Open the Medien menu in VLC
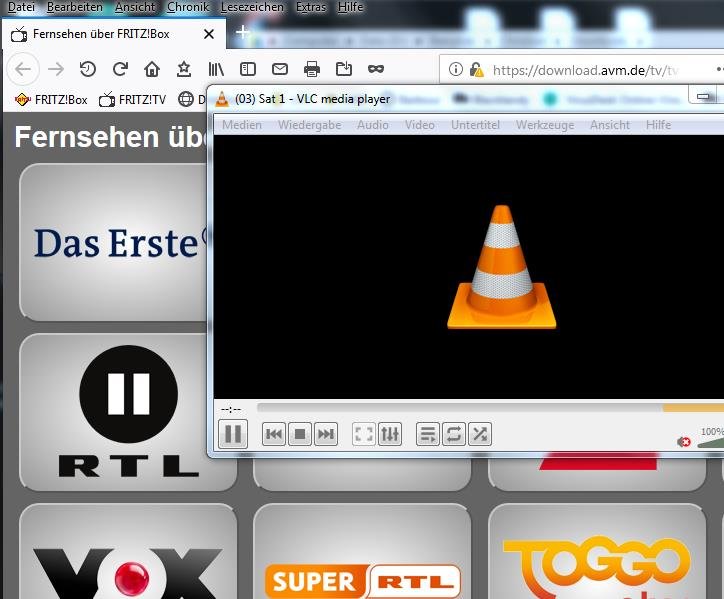The width and height of the screenshot is (724, 599). 241,125
